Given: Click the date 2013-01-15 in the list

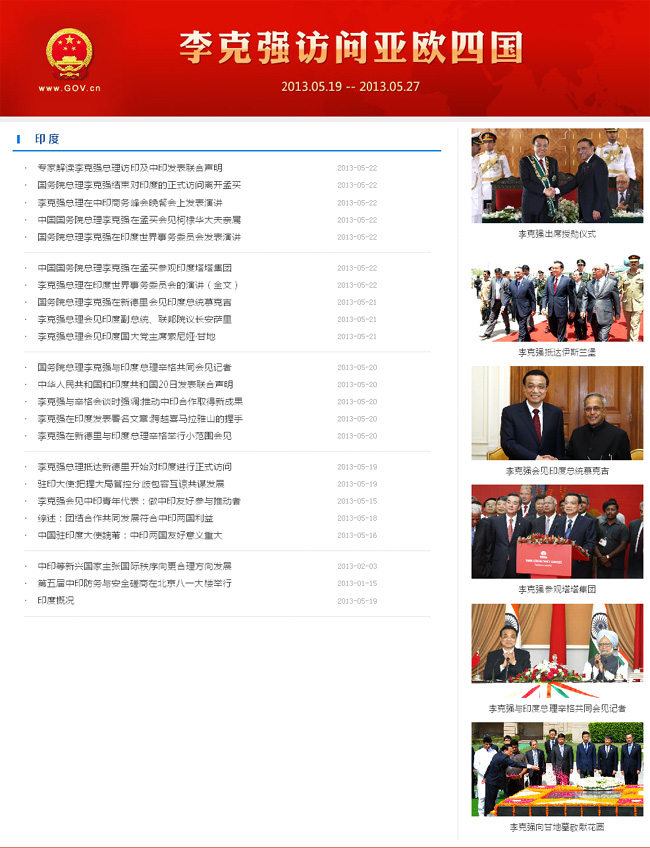Looking at the screenshot, I should point(357,584).
